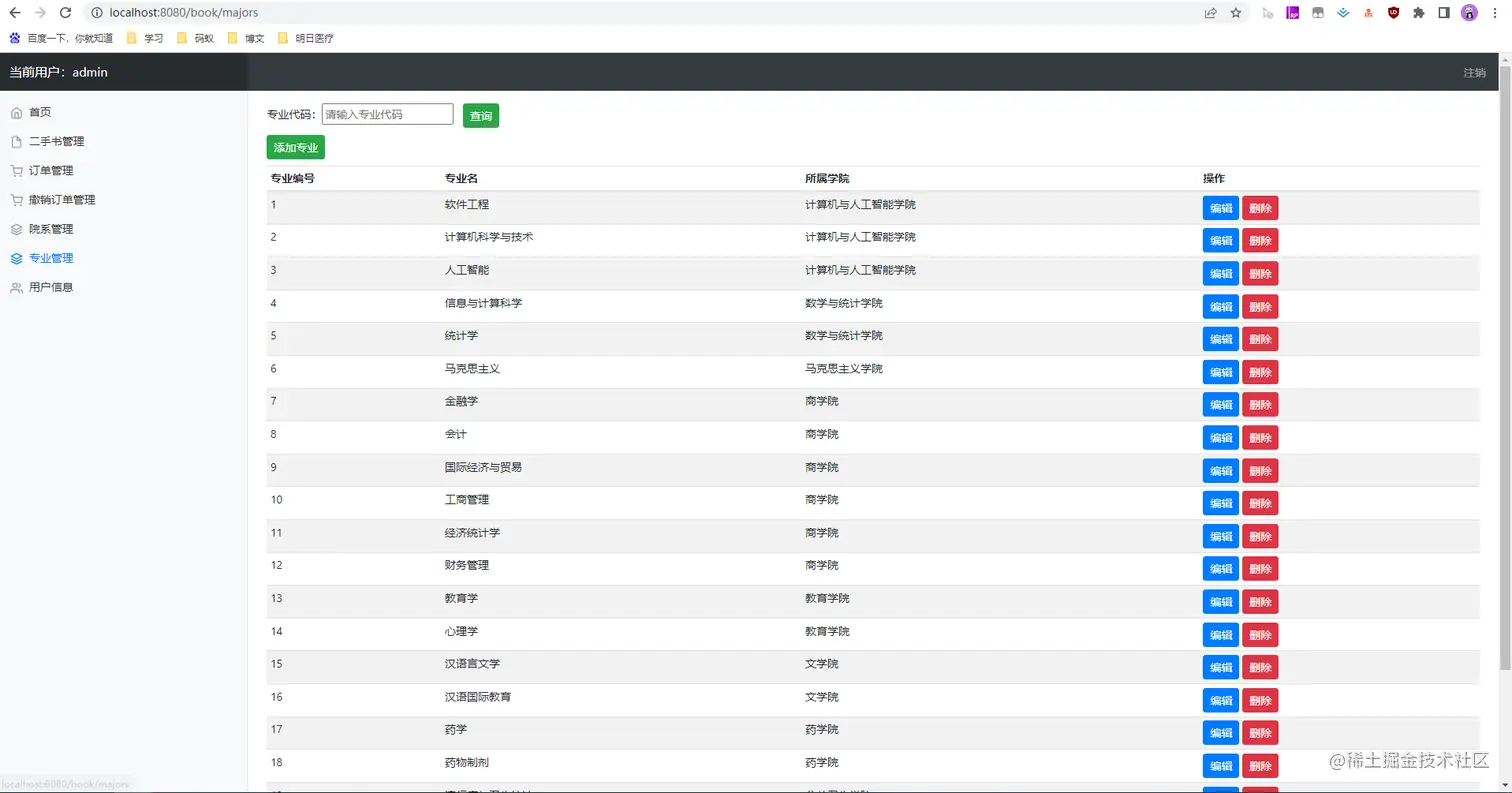
Task: Delete the 汉语言文学 row
Action: [1260, 668]
